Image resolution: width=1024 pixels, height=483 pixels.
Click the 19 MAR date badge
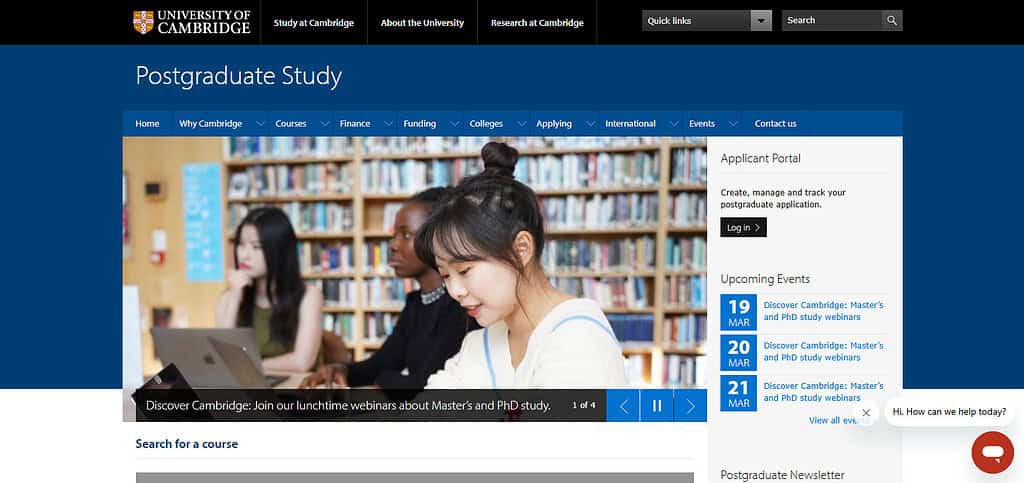[x=739, y=312]
